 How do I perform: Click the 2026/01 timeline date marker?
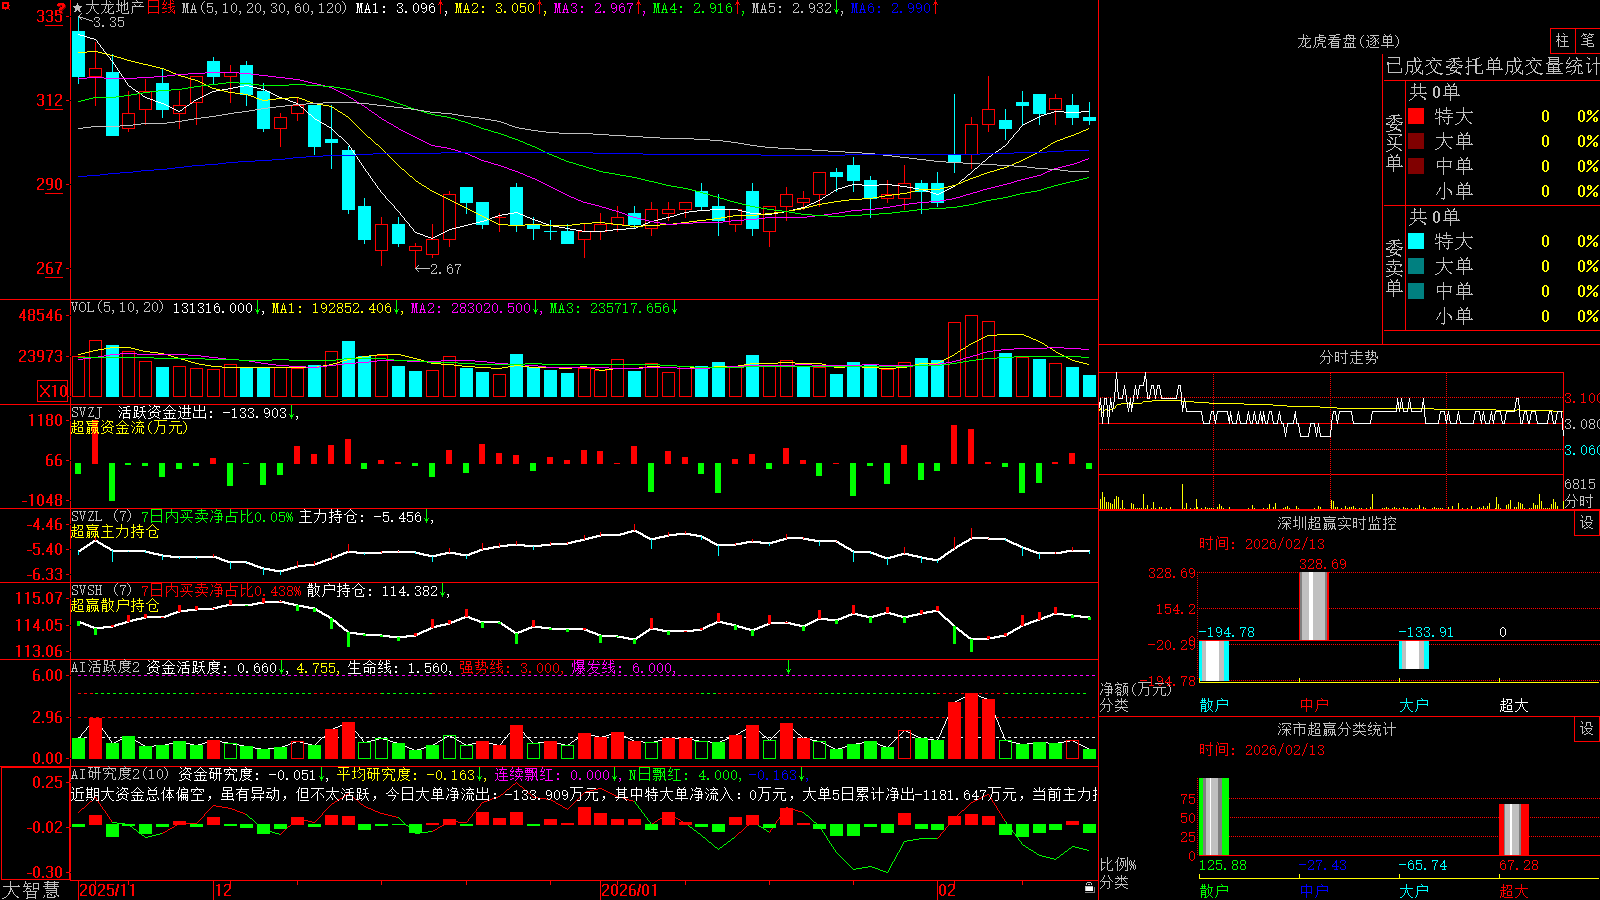coord(629,890)
